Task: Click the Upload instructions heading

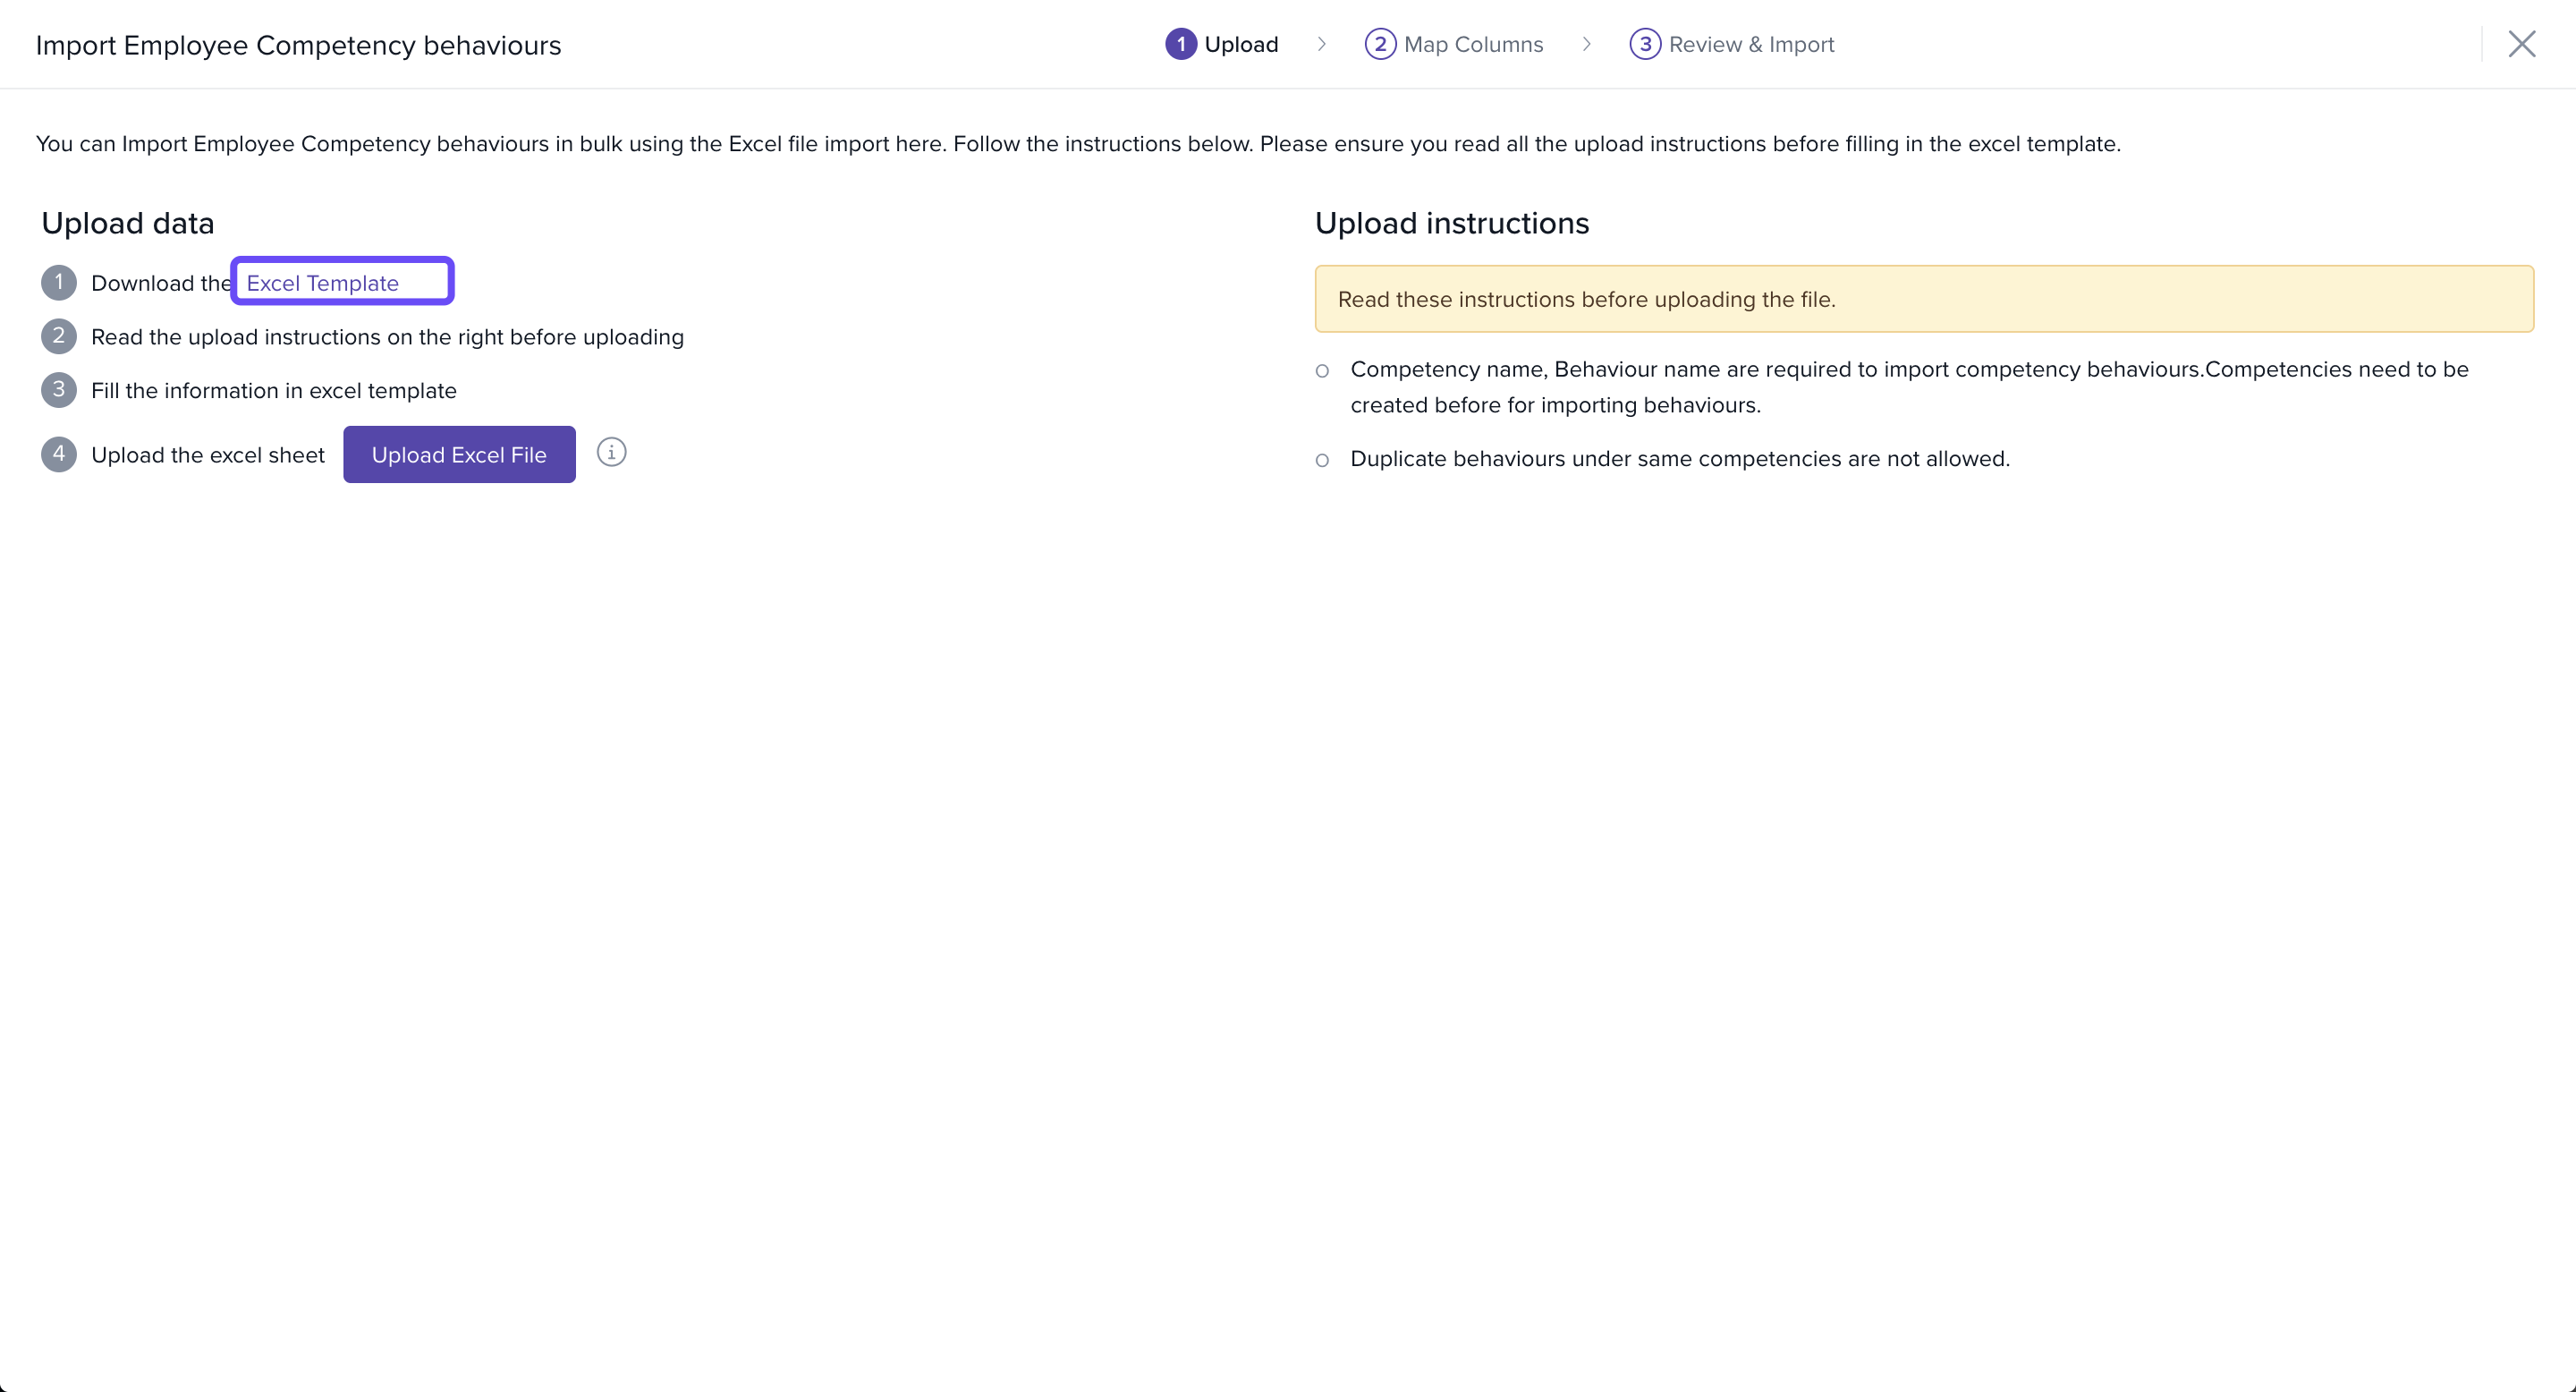Action: [1451, 223]
